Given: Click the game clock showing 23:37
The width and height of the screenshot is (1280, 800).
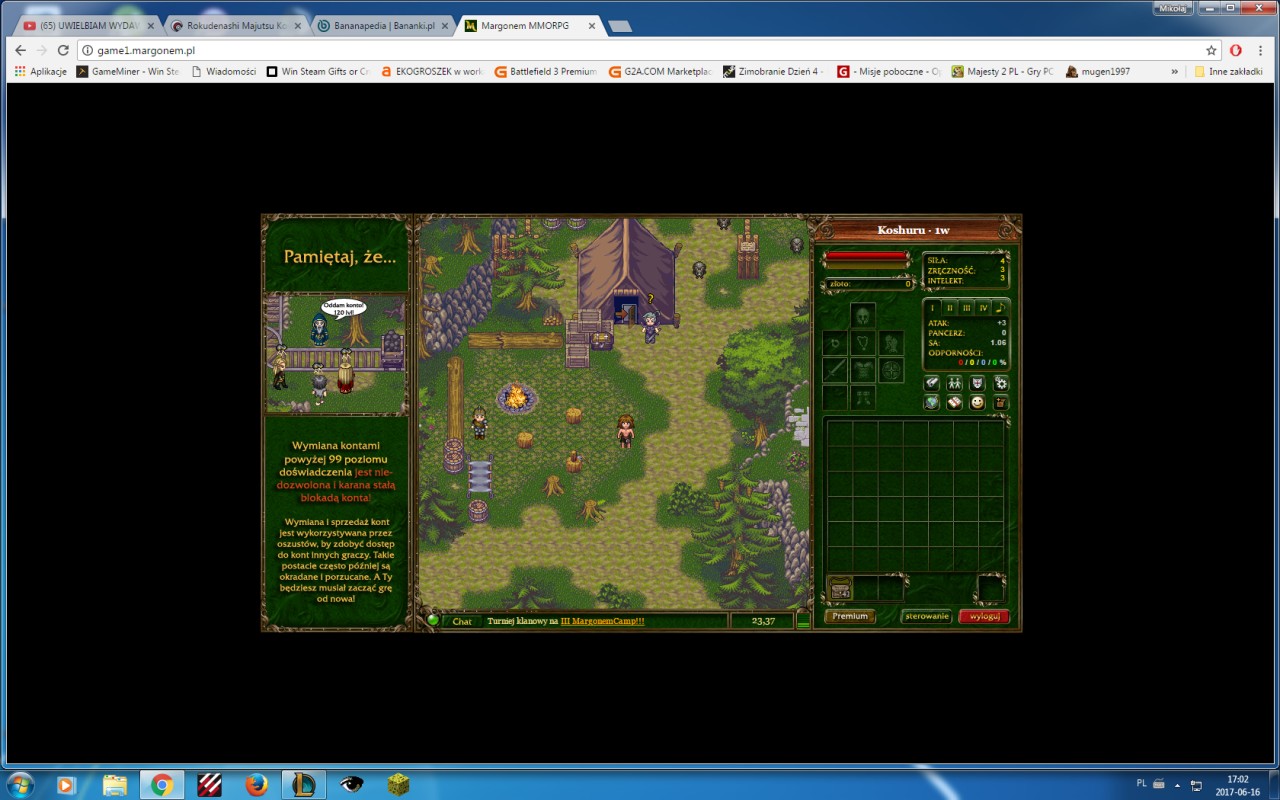Looking at the screenshot, I should tap(762, 621).
